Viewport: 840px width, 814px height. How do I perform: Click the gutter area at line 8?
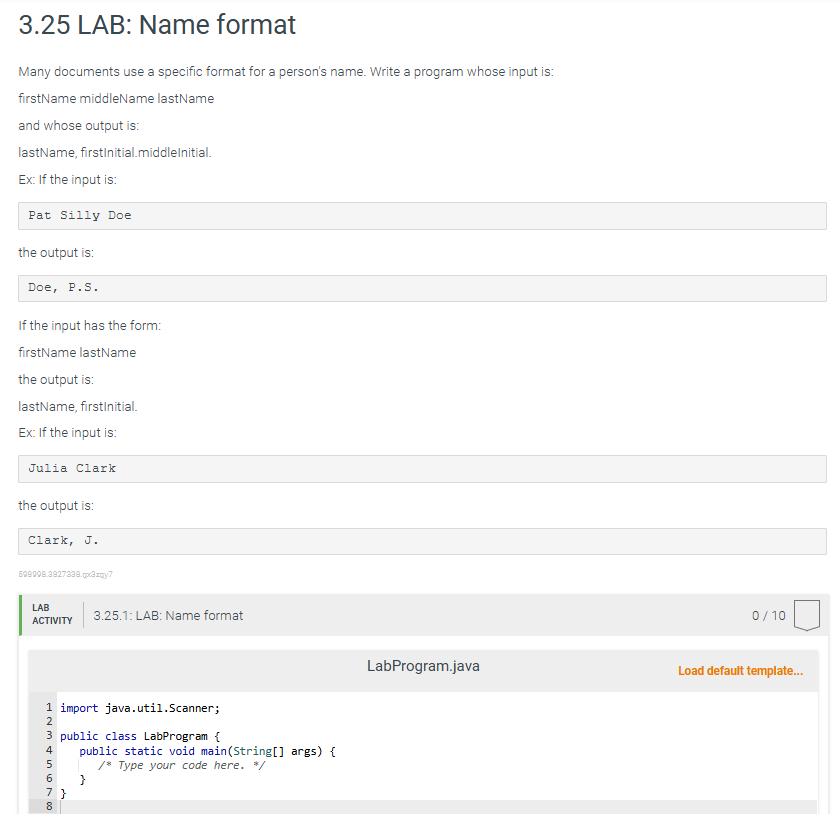click(48, 806)
